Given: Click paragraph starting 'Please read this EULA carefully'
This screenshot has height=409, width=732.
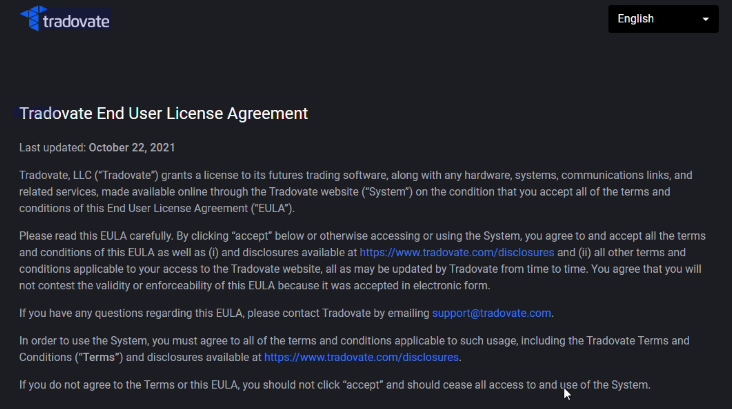Looking at the screenshot, I should (x=362, y=261).
